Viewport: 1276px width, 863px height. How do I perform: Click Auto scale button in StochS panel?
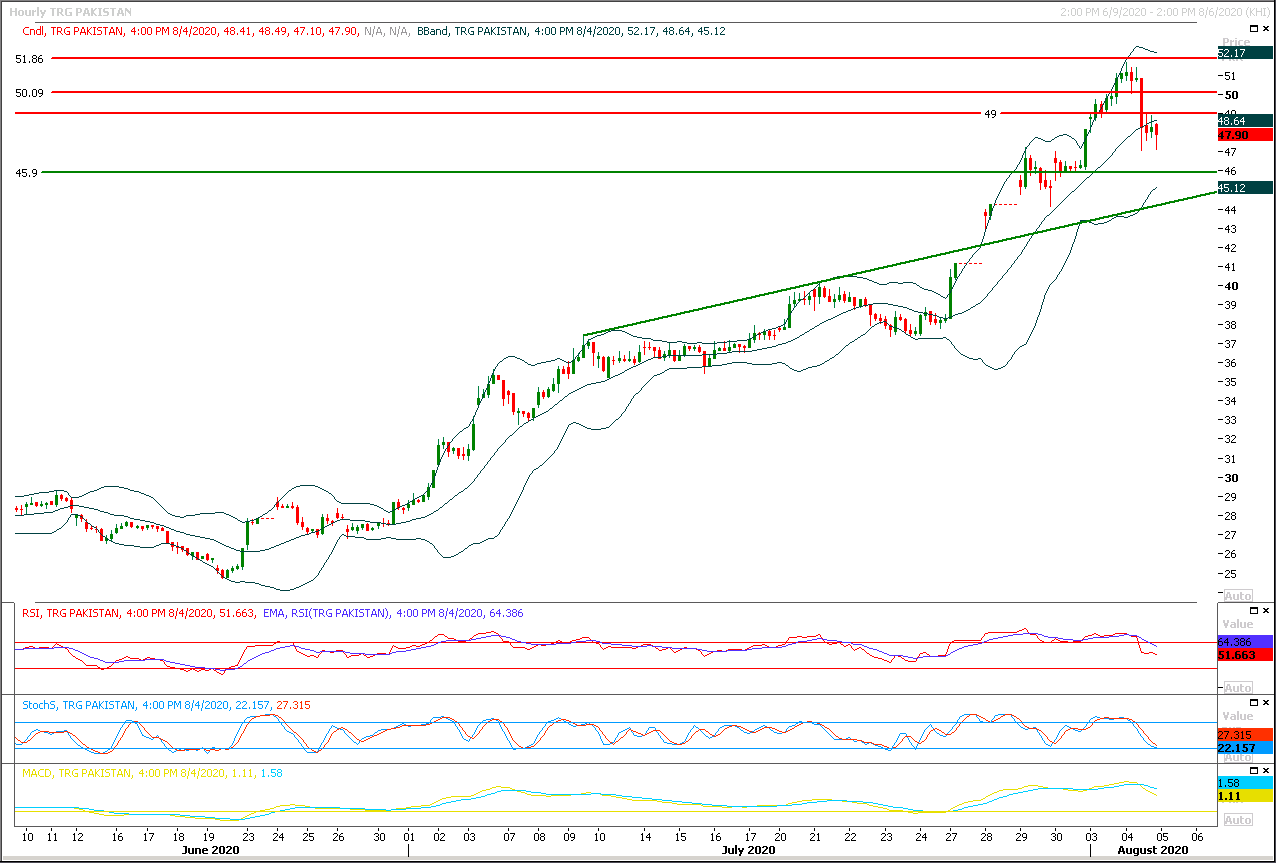click(1238, 757)
